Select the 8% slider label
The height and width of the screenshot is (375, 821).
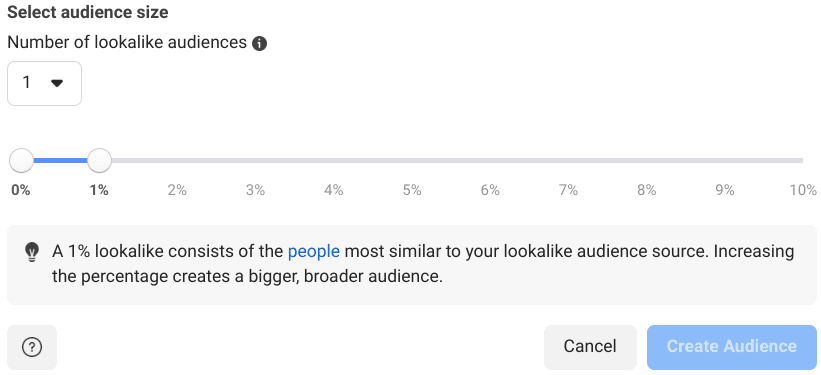pyautogui.click(x=647, y=190)
